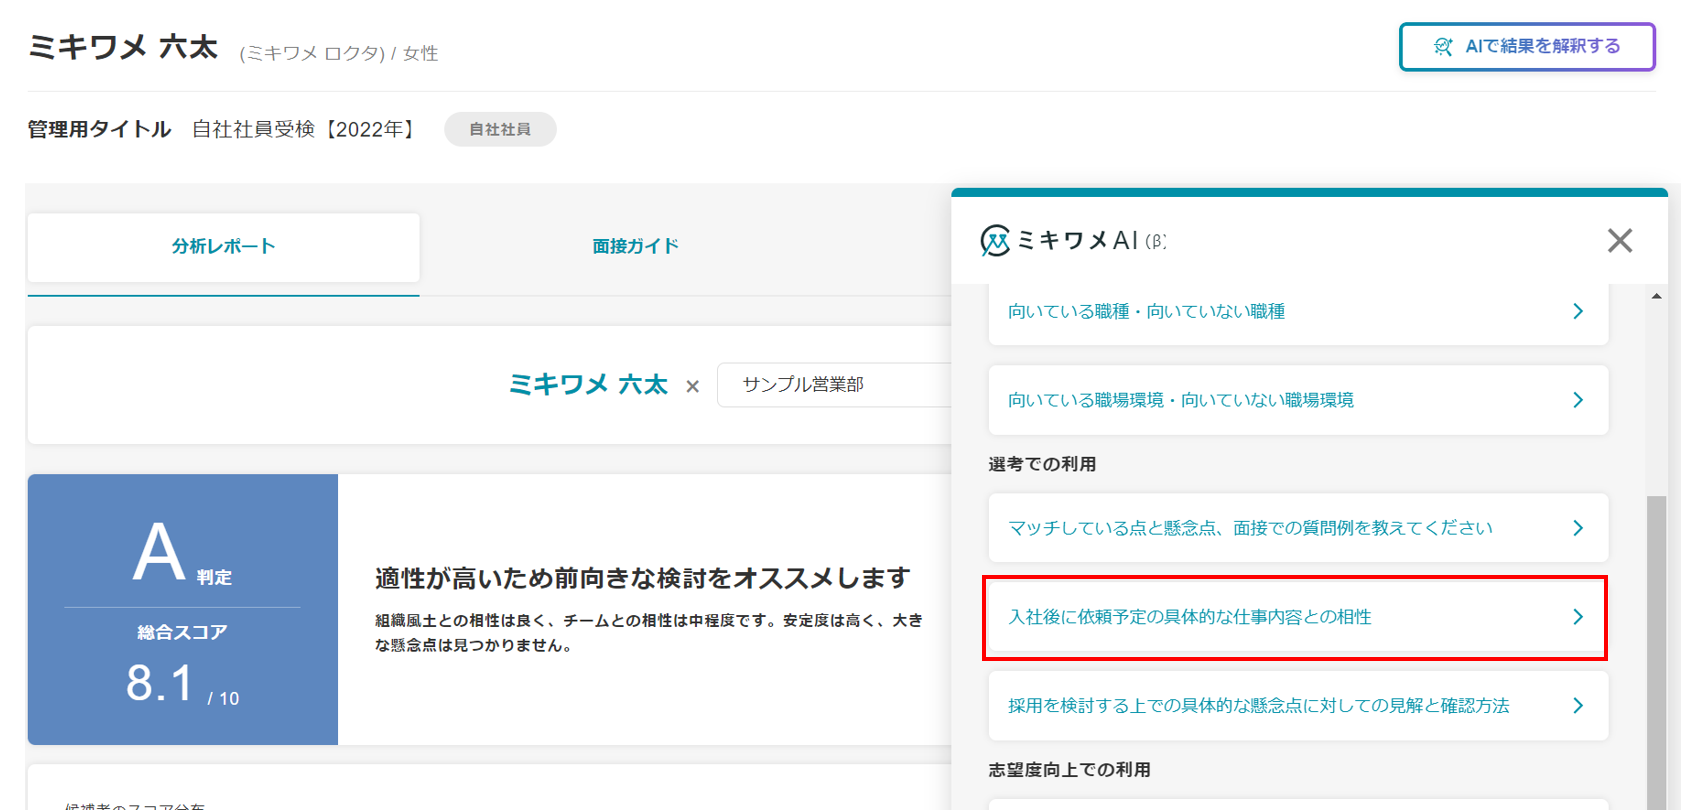
Task: Click the AI icon inside the interpret-results button
Action: (1443, 47)
